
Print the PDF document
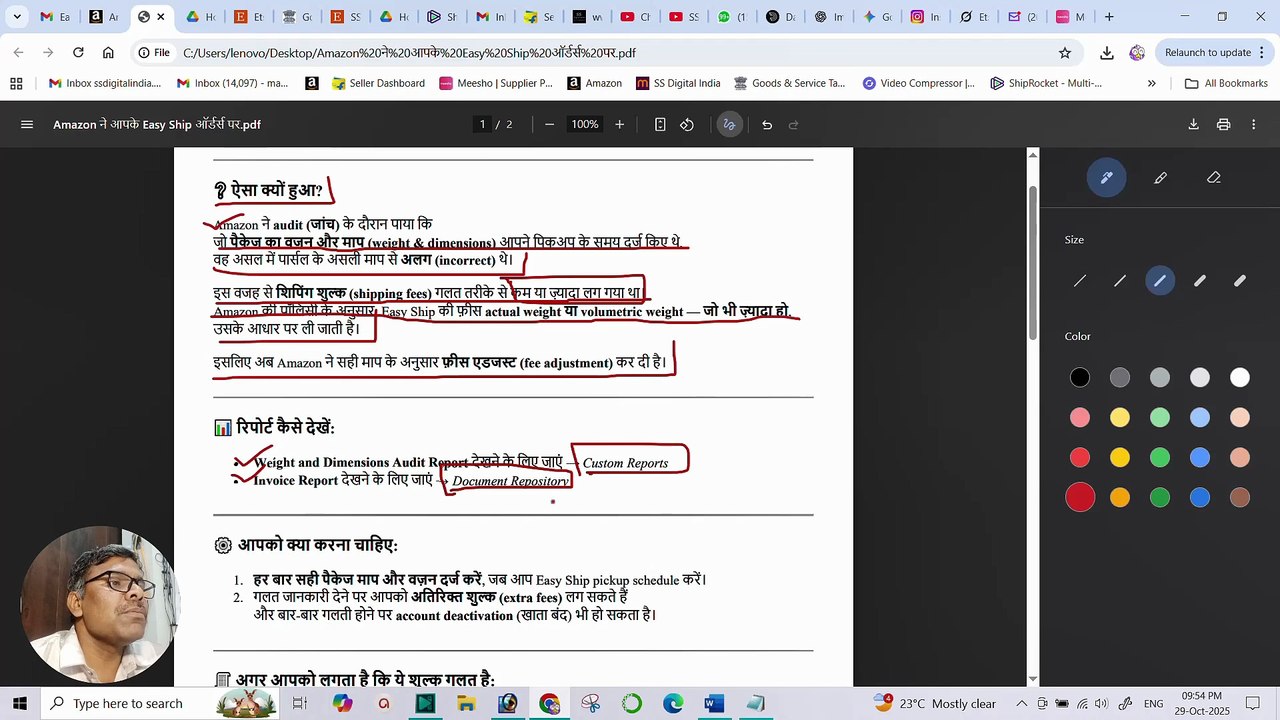point(1223,125)
